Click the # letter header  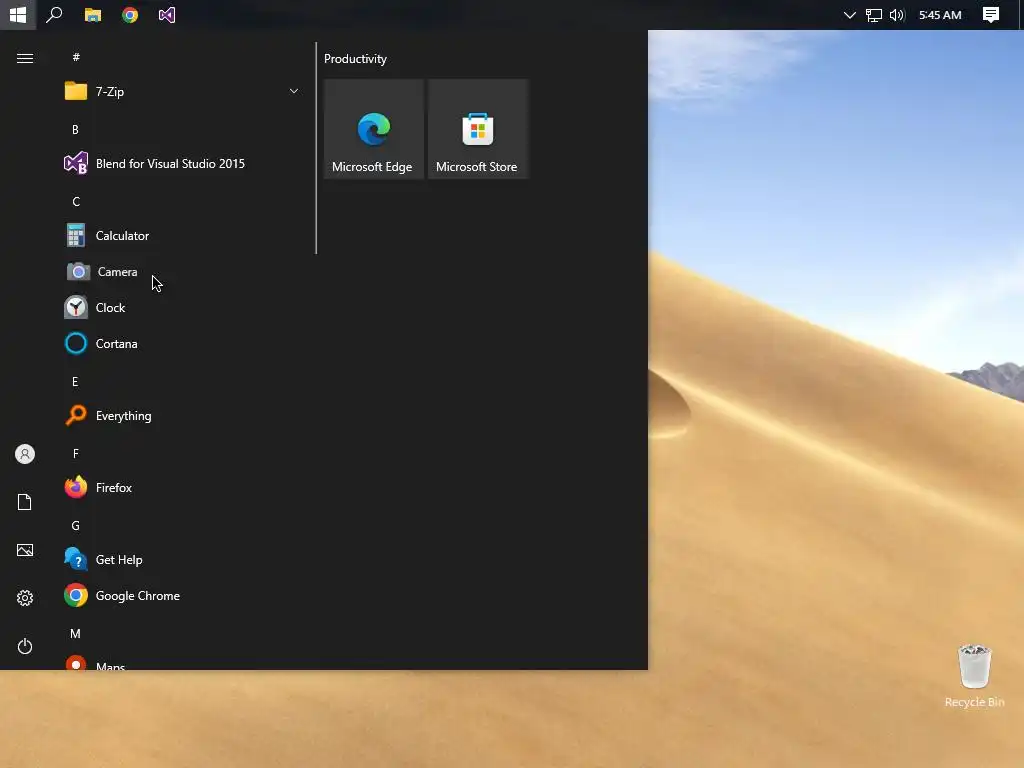click(x=76, y=57)
